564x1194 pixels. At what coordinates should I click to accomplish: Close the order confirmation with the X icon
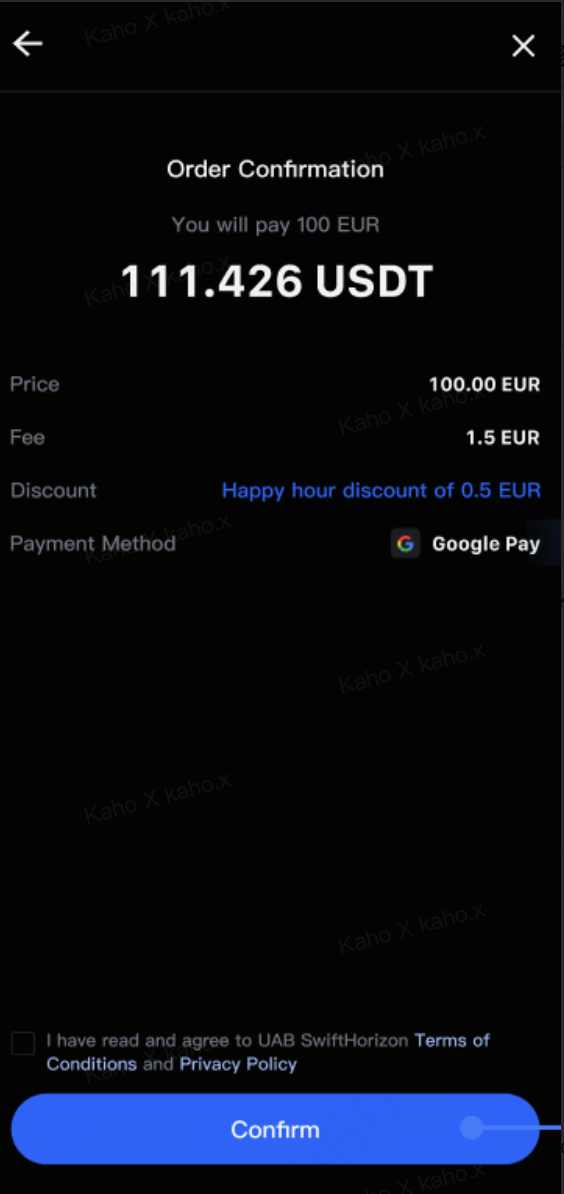tap(523, 46)
